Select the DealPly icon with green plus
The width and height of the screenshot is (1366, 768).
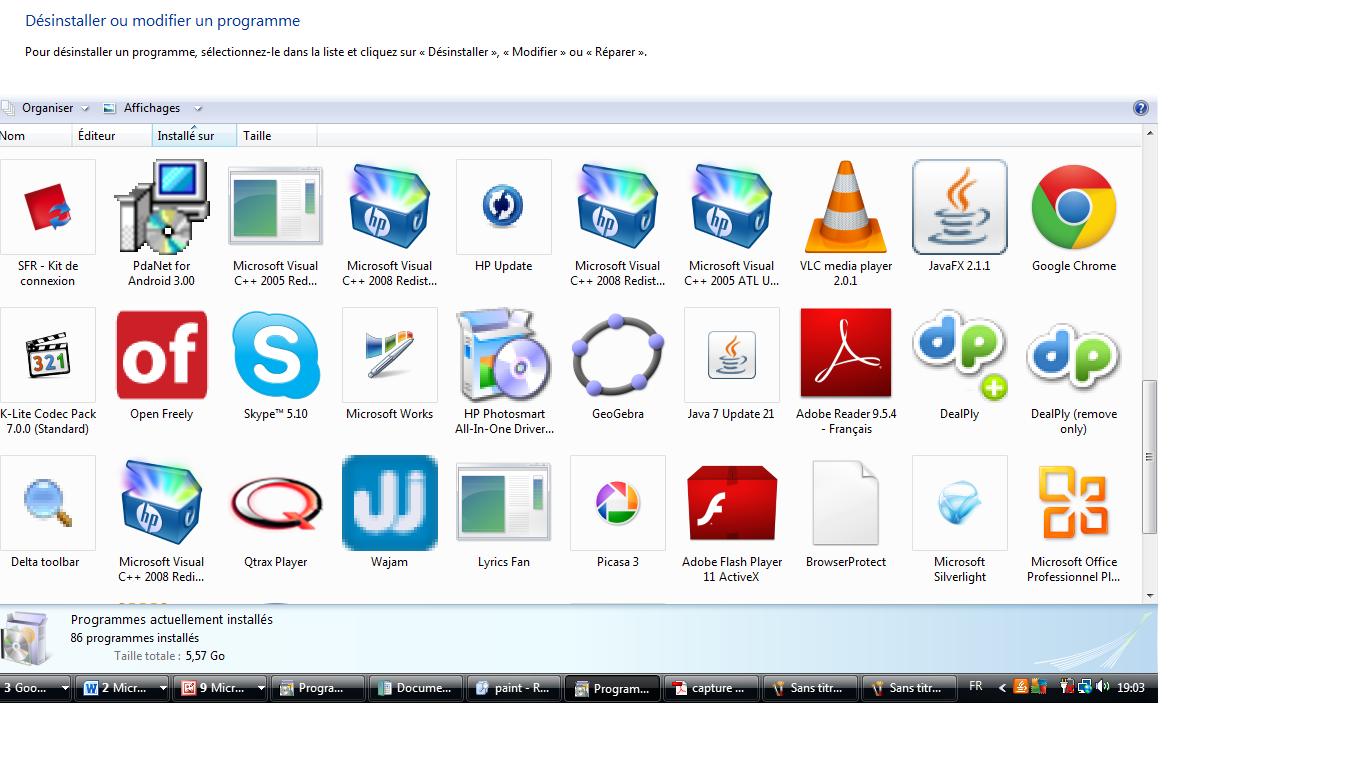pos(960,355)
